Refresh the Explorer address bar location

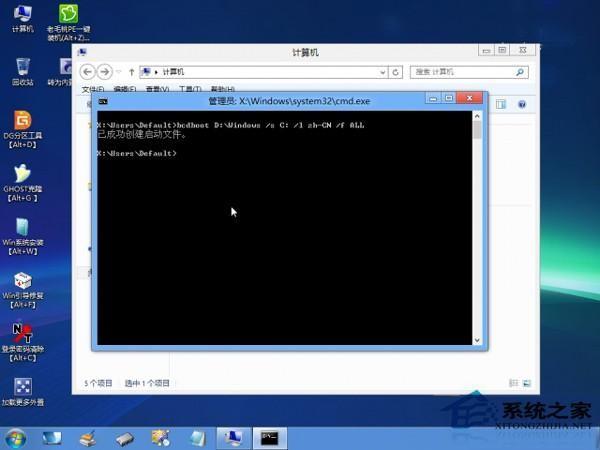(397, 72)
